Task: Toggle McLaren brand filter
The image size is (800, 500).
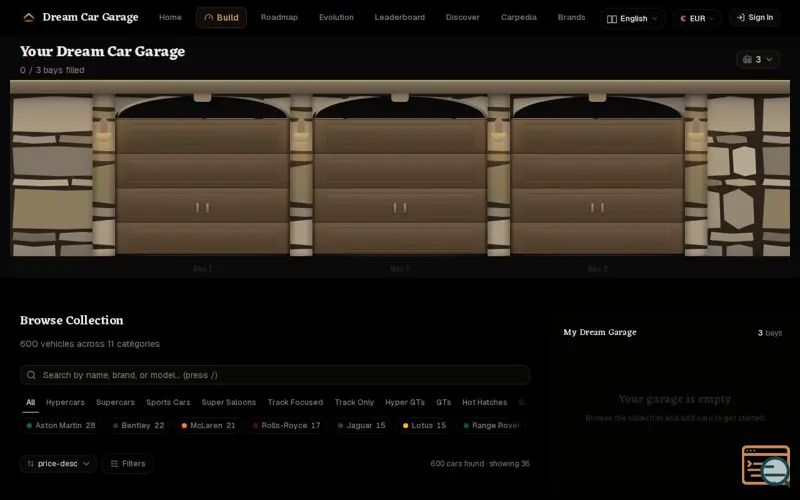Action: (208, 426)
